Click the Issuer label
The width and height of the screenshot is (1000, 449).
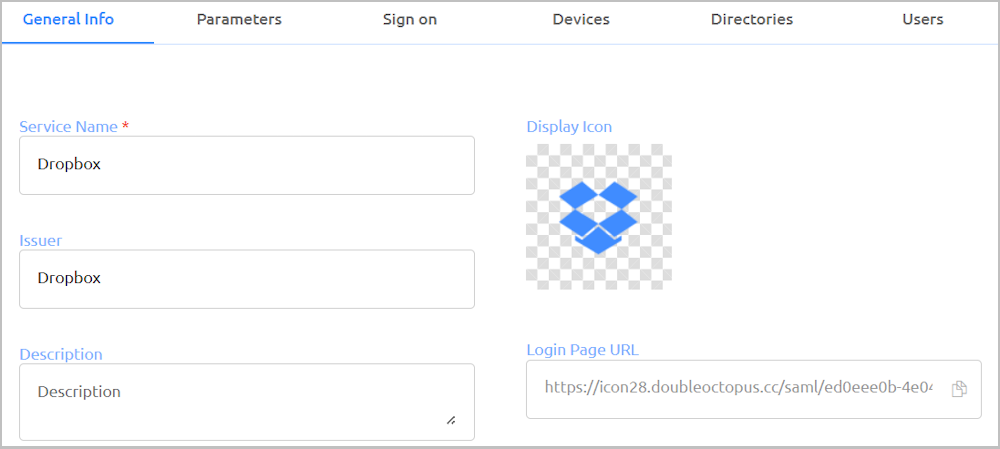click(x=41, y=240)
